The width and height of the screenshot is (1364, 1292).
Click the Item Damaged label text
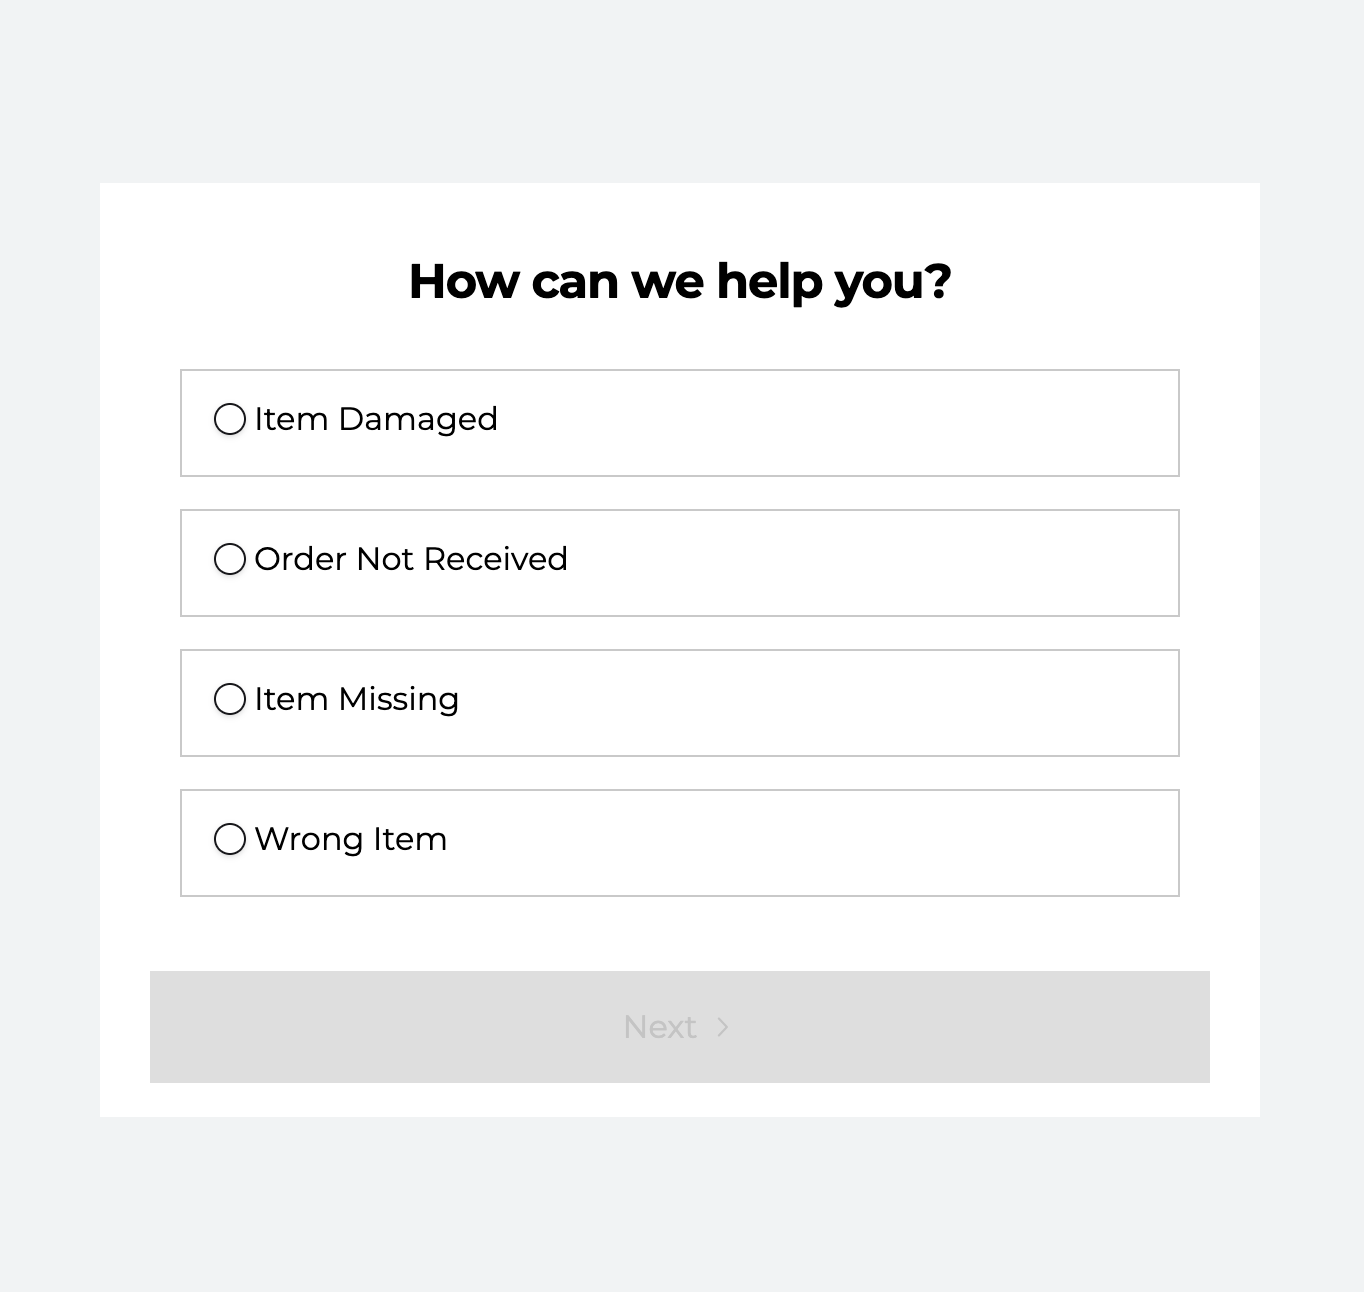click(x=376, y=420)
